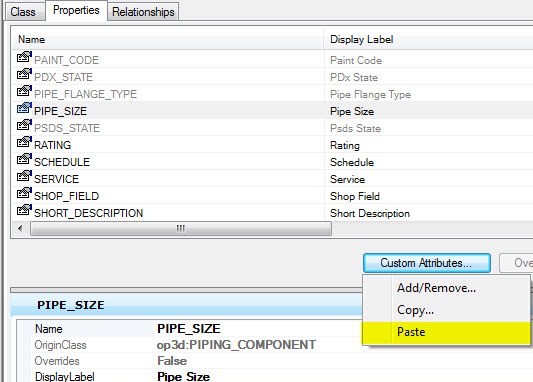Select the SHOP_FIELD property row
533x382 pixels.
273,195
